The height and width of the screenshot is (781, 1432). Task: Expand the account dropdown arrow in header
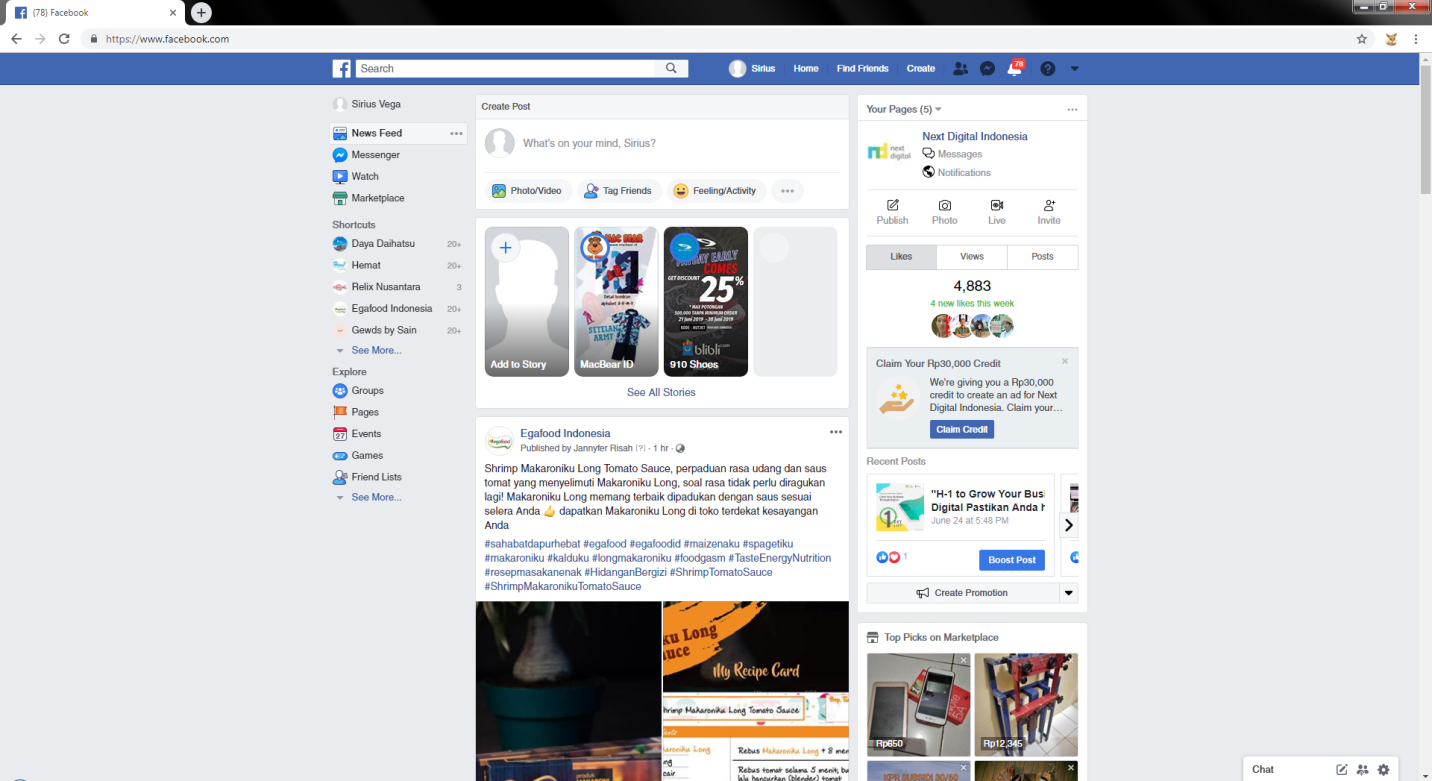tap(1075, 69)
